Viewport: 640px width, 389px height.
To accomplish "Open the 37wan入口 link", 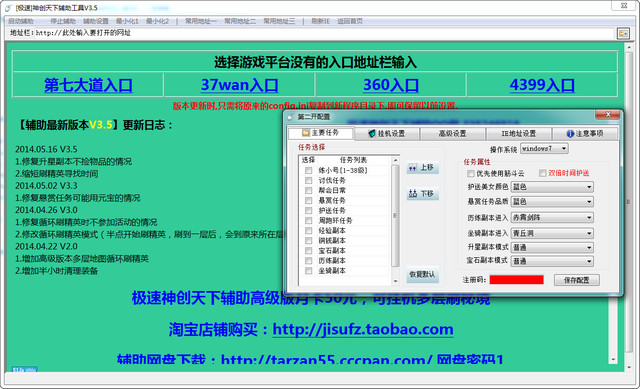I will (240, 85).
